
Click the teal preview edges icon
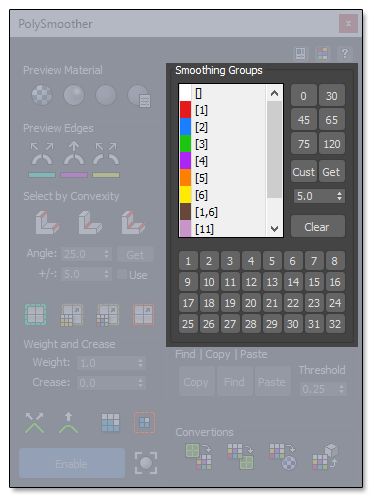click(x=42, y=160)
